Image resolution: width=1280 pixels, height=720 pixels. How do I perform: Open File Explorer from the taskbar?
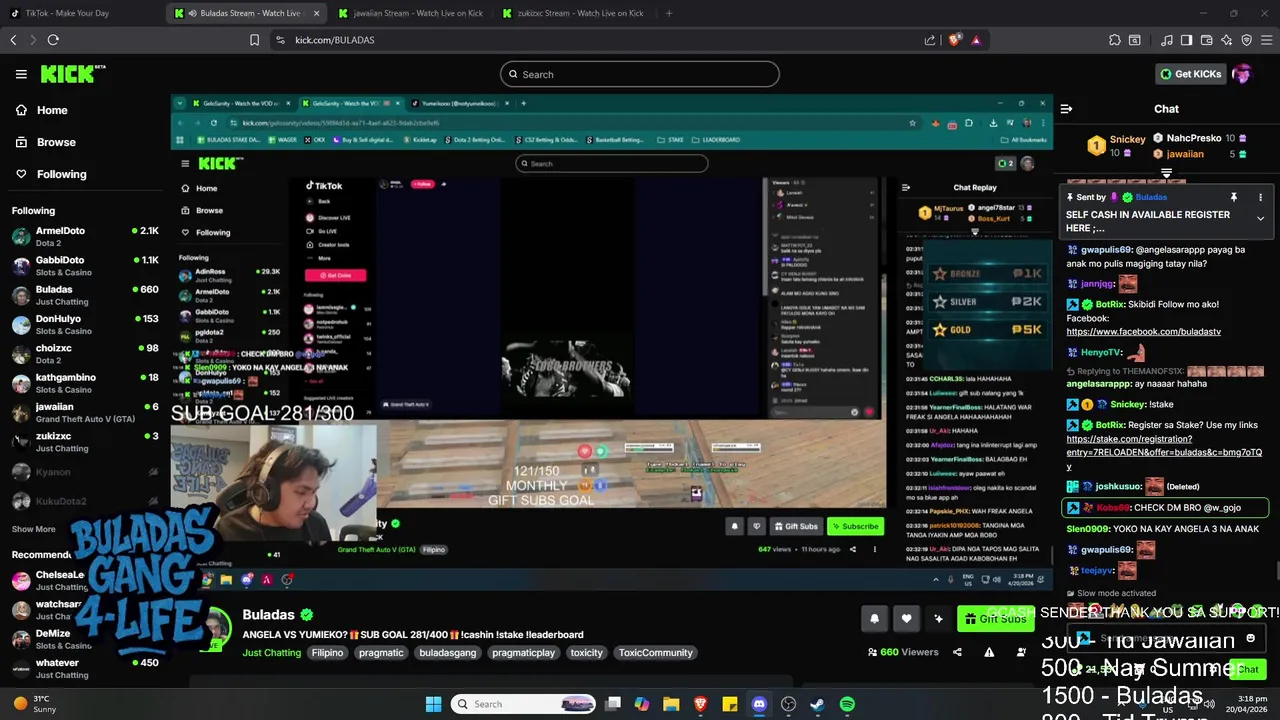click(671, 704)
